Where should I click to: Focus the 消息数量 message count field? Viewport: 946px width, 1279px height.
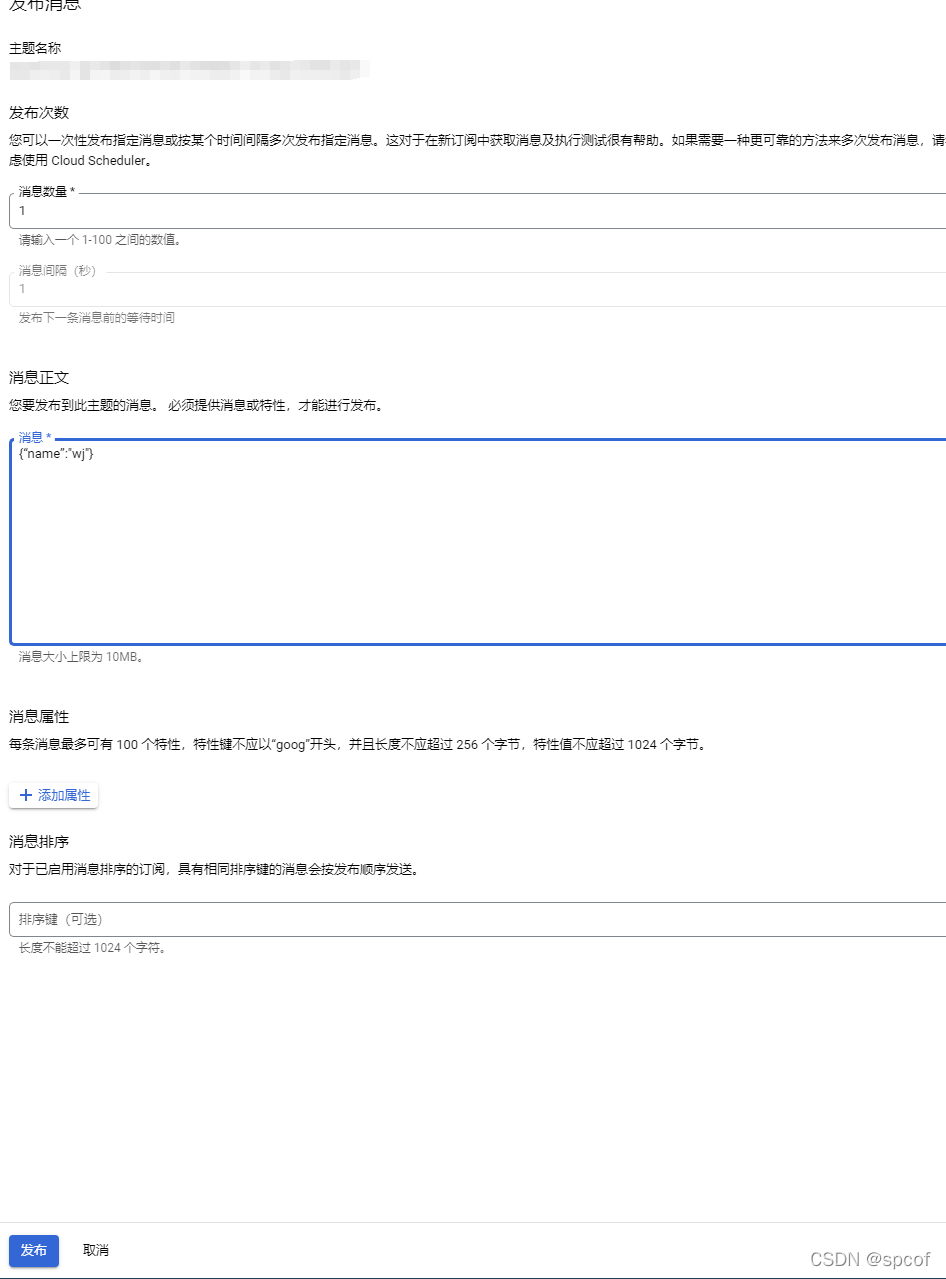point(478,211)
